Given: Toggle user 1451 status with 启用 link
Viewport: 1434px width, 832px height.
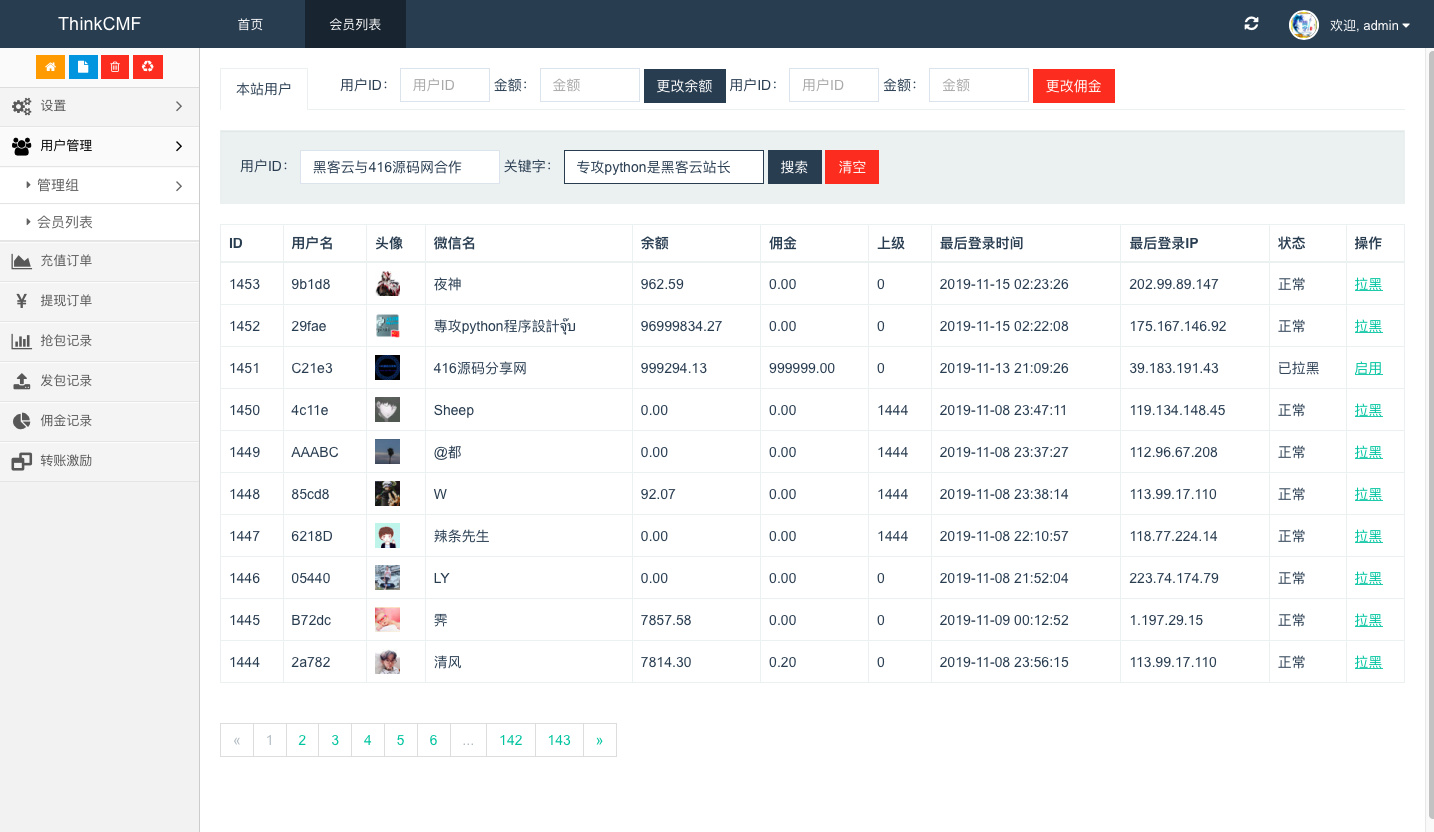Looking at the screenshot, I should click(1368, 368).
